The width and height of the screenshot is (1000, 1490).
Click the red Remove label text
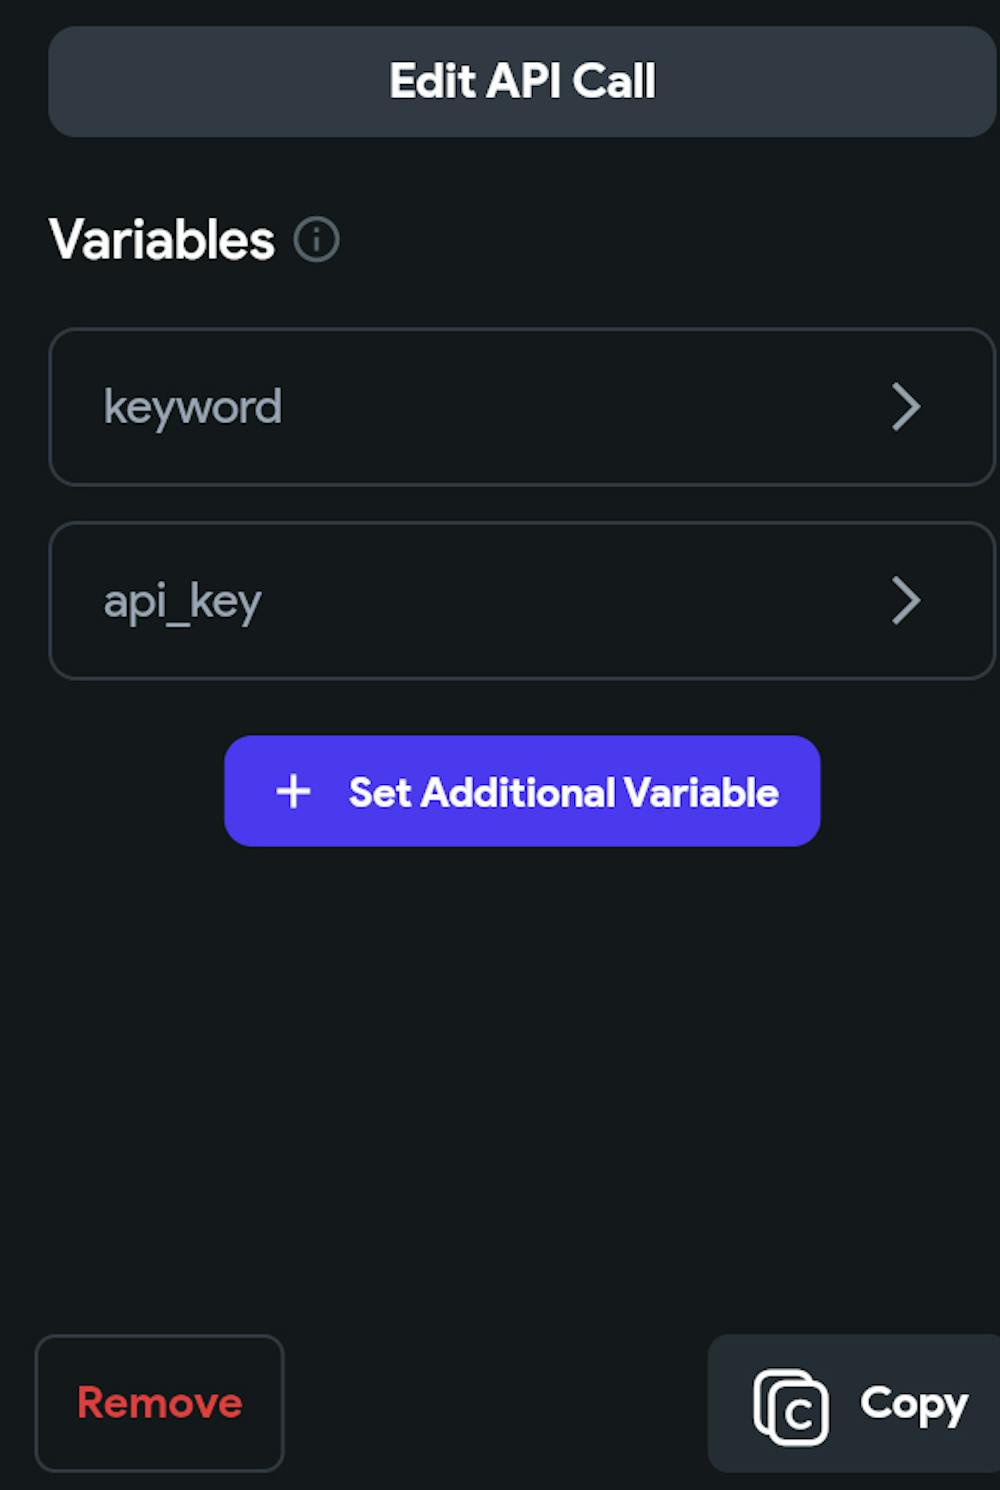click(160, 1403)
